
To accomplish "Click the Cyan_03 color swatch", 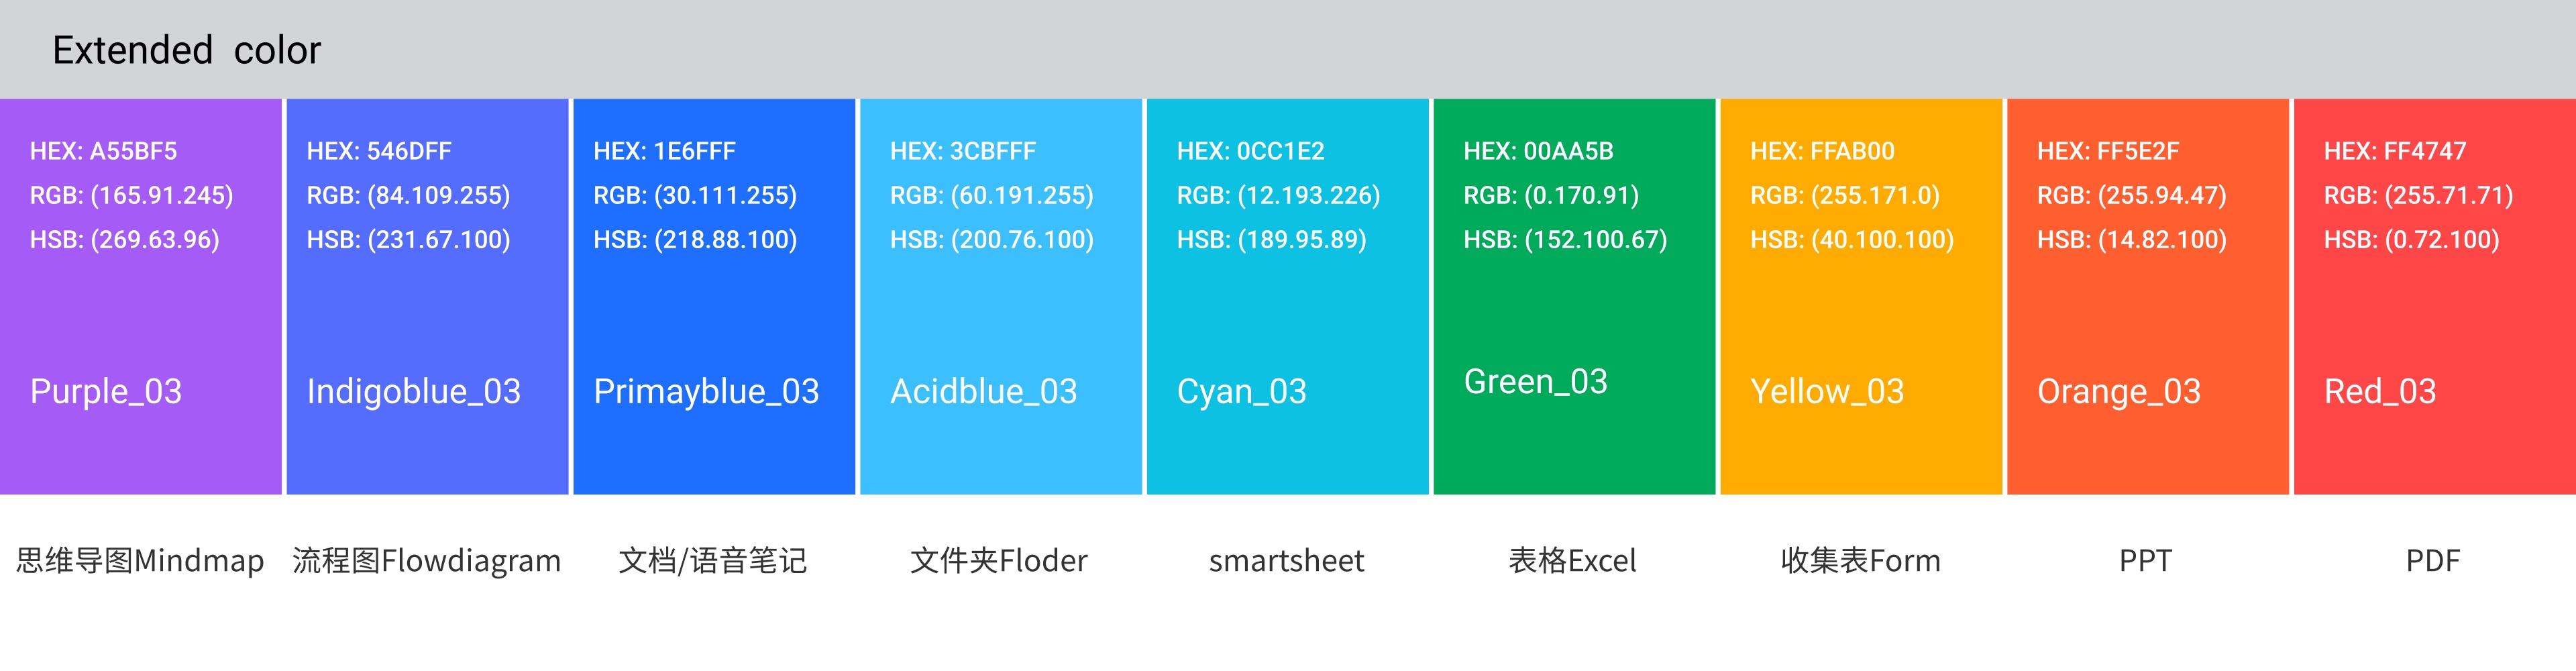I will tap(1288, 296).
